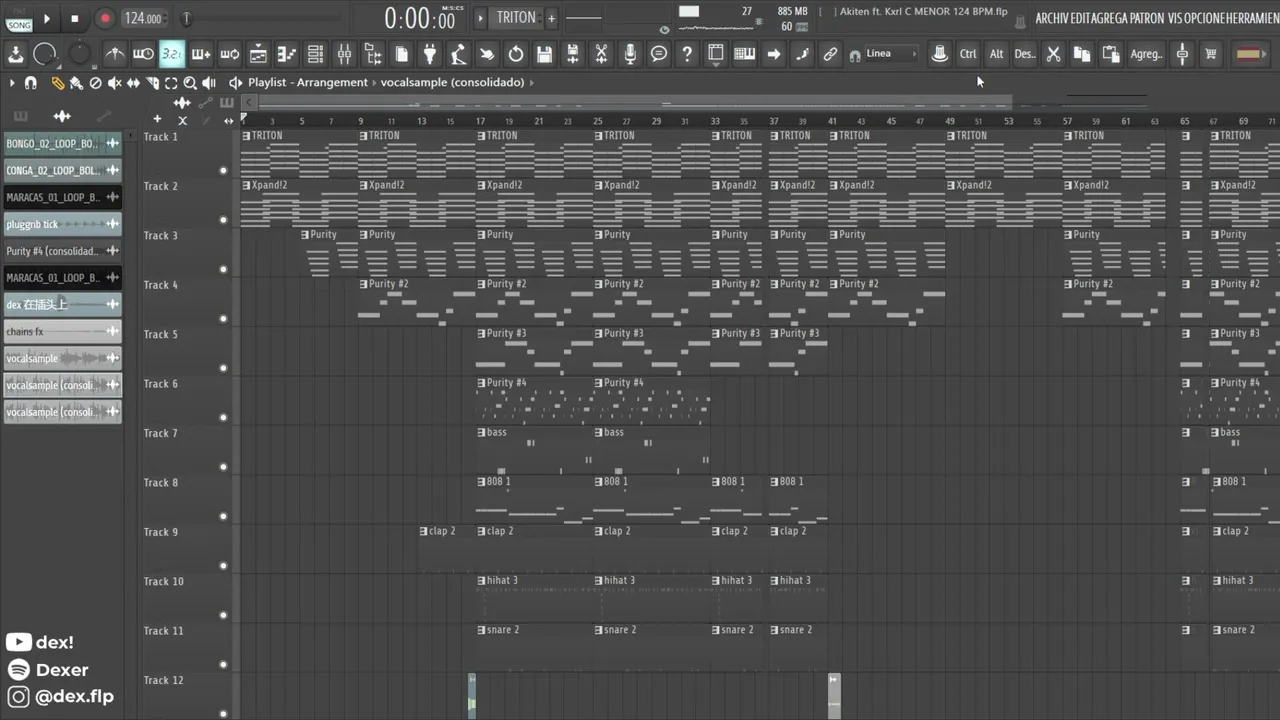Mute Track 1 with its green dot
Screen dimensions: 1280x720
[x=223, y=171]
